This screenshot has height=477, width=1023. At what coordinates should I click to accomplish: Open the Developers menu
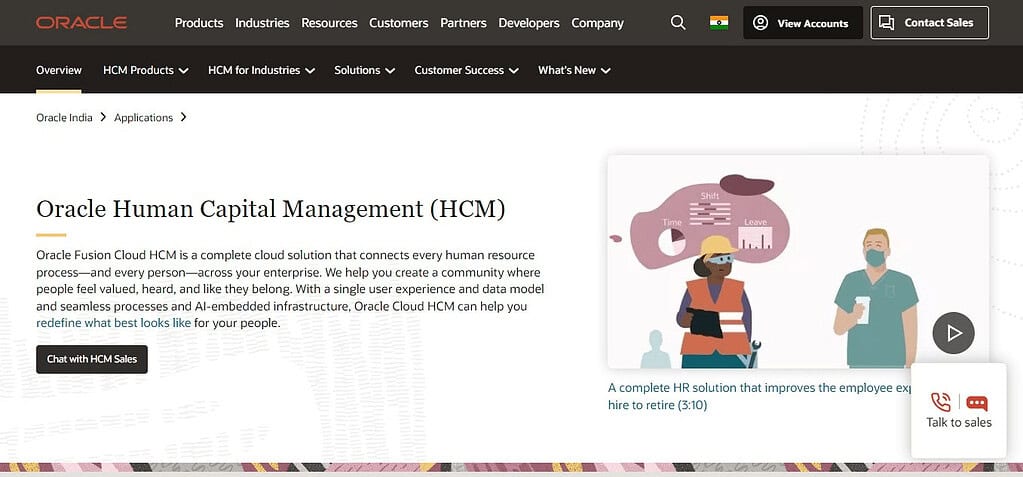click(529, 23)
